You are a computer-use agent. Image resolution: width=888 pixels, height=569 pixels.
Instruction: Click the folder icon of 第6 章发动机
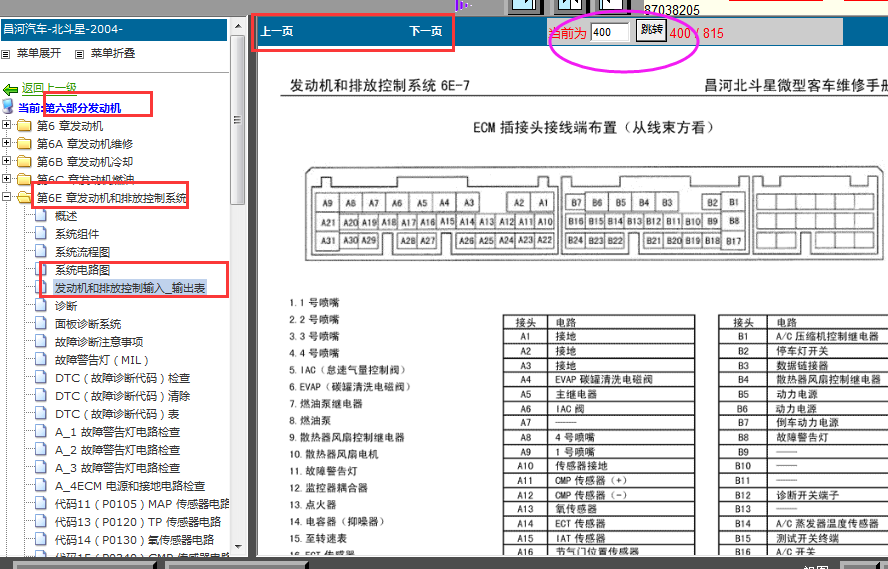pyautogui.click(x=24, y=125)
